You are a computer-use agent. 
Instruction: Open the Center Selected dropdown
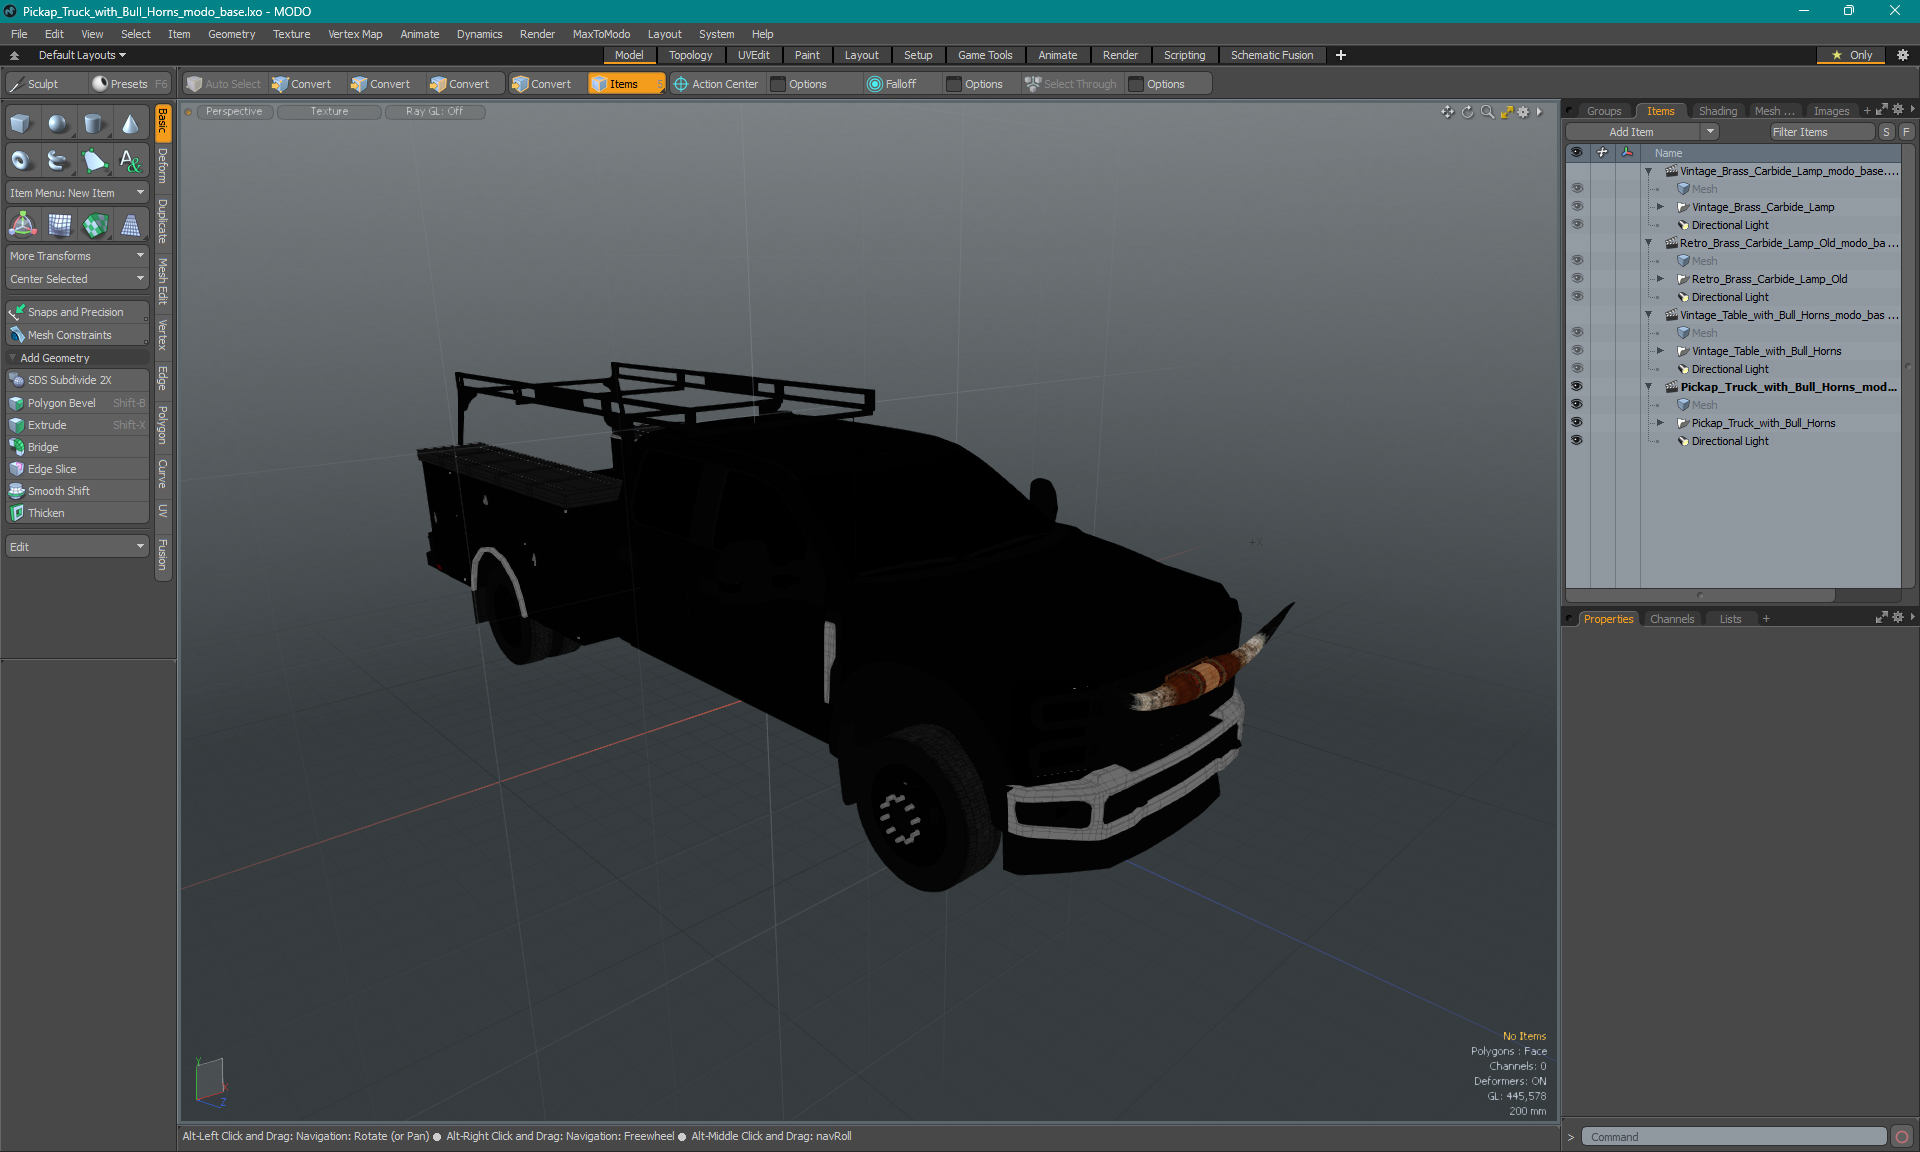[78, 279]
